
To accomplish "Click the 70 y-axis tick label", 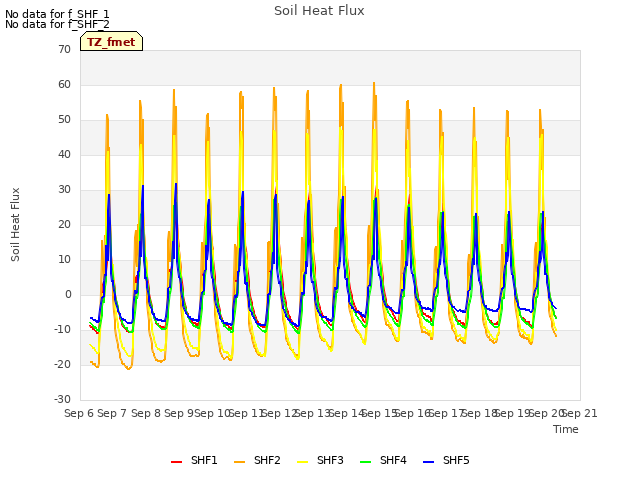I will click(x=64, y=49).
